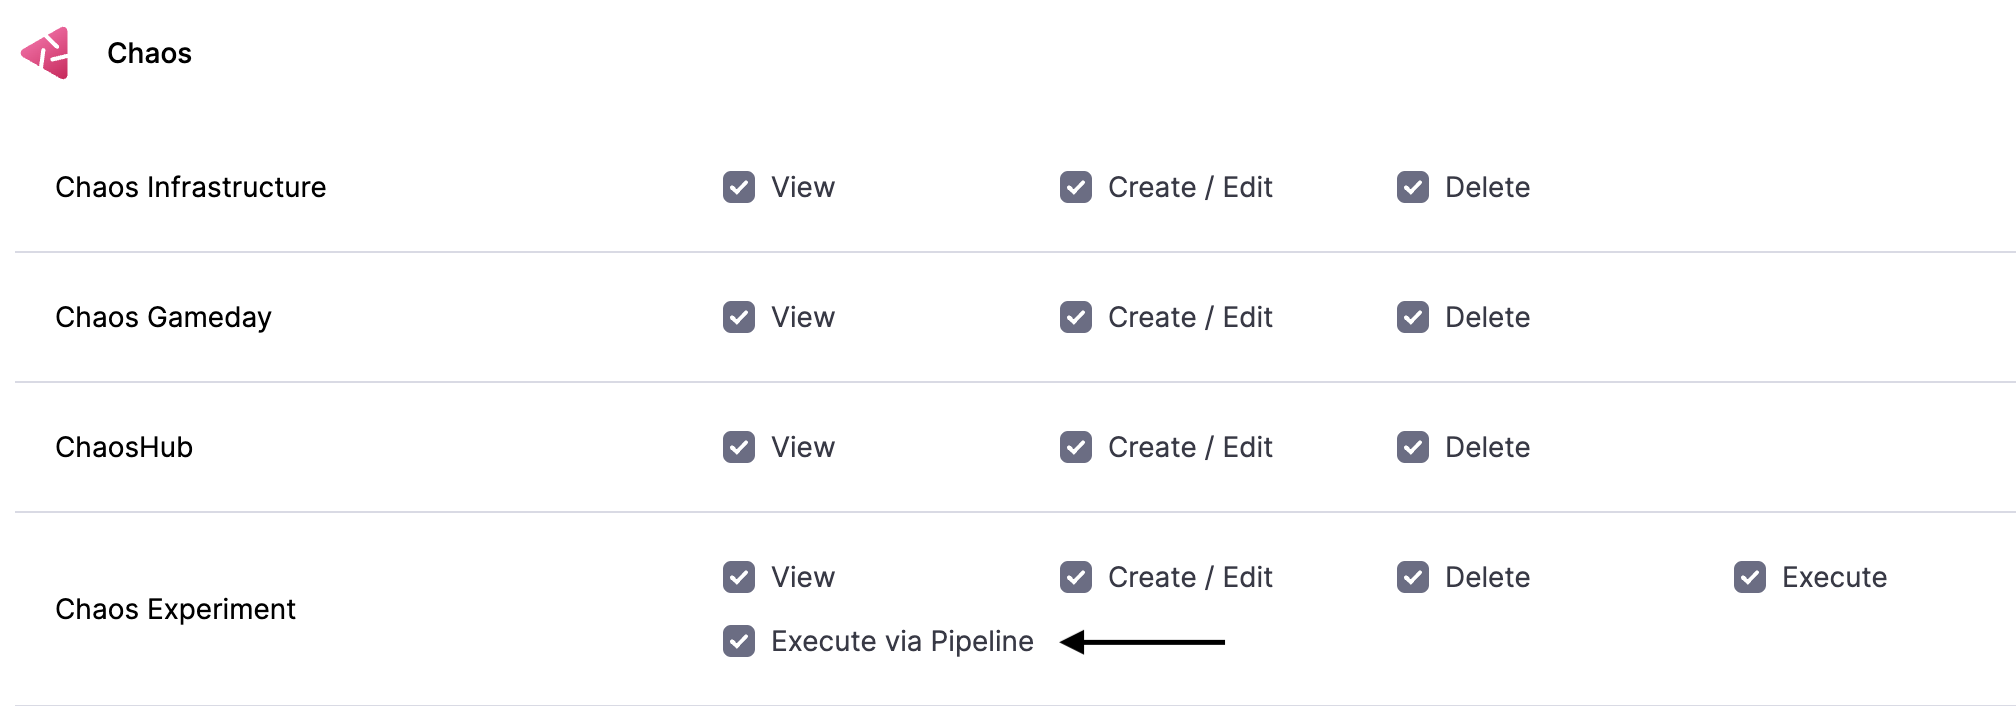Toggle Create / Edit for Chaos Experiment
The image size is (2016, 706).
pyautogui.click(x=1076, y=577)
